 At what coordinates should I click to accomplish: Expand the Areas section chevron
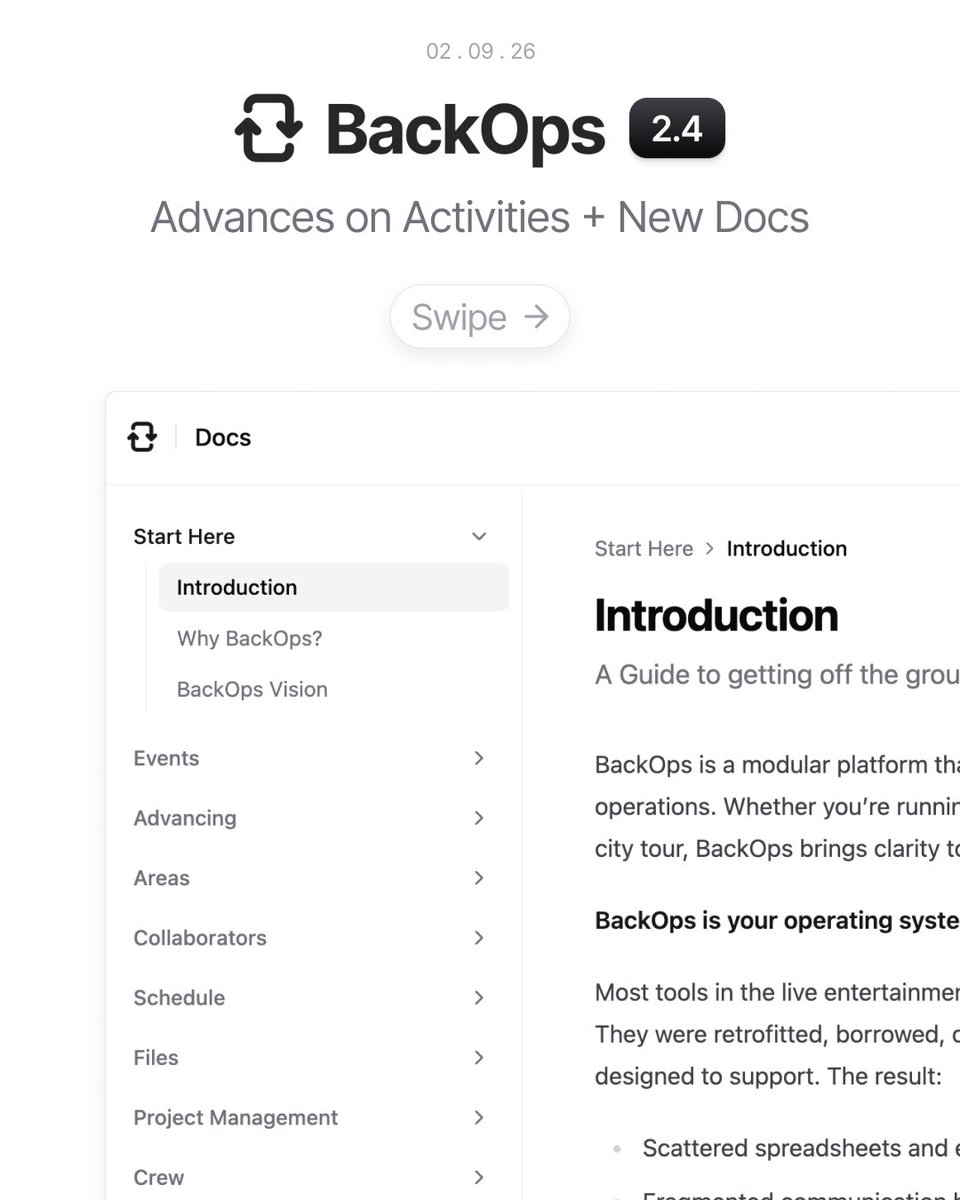click(x=479, y=878)
